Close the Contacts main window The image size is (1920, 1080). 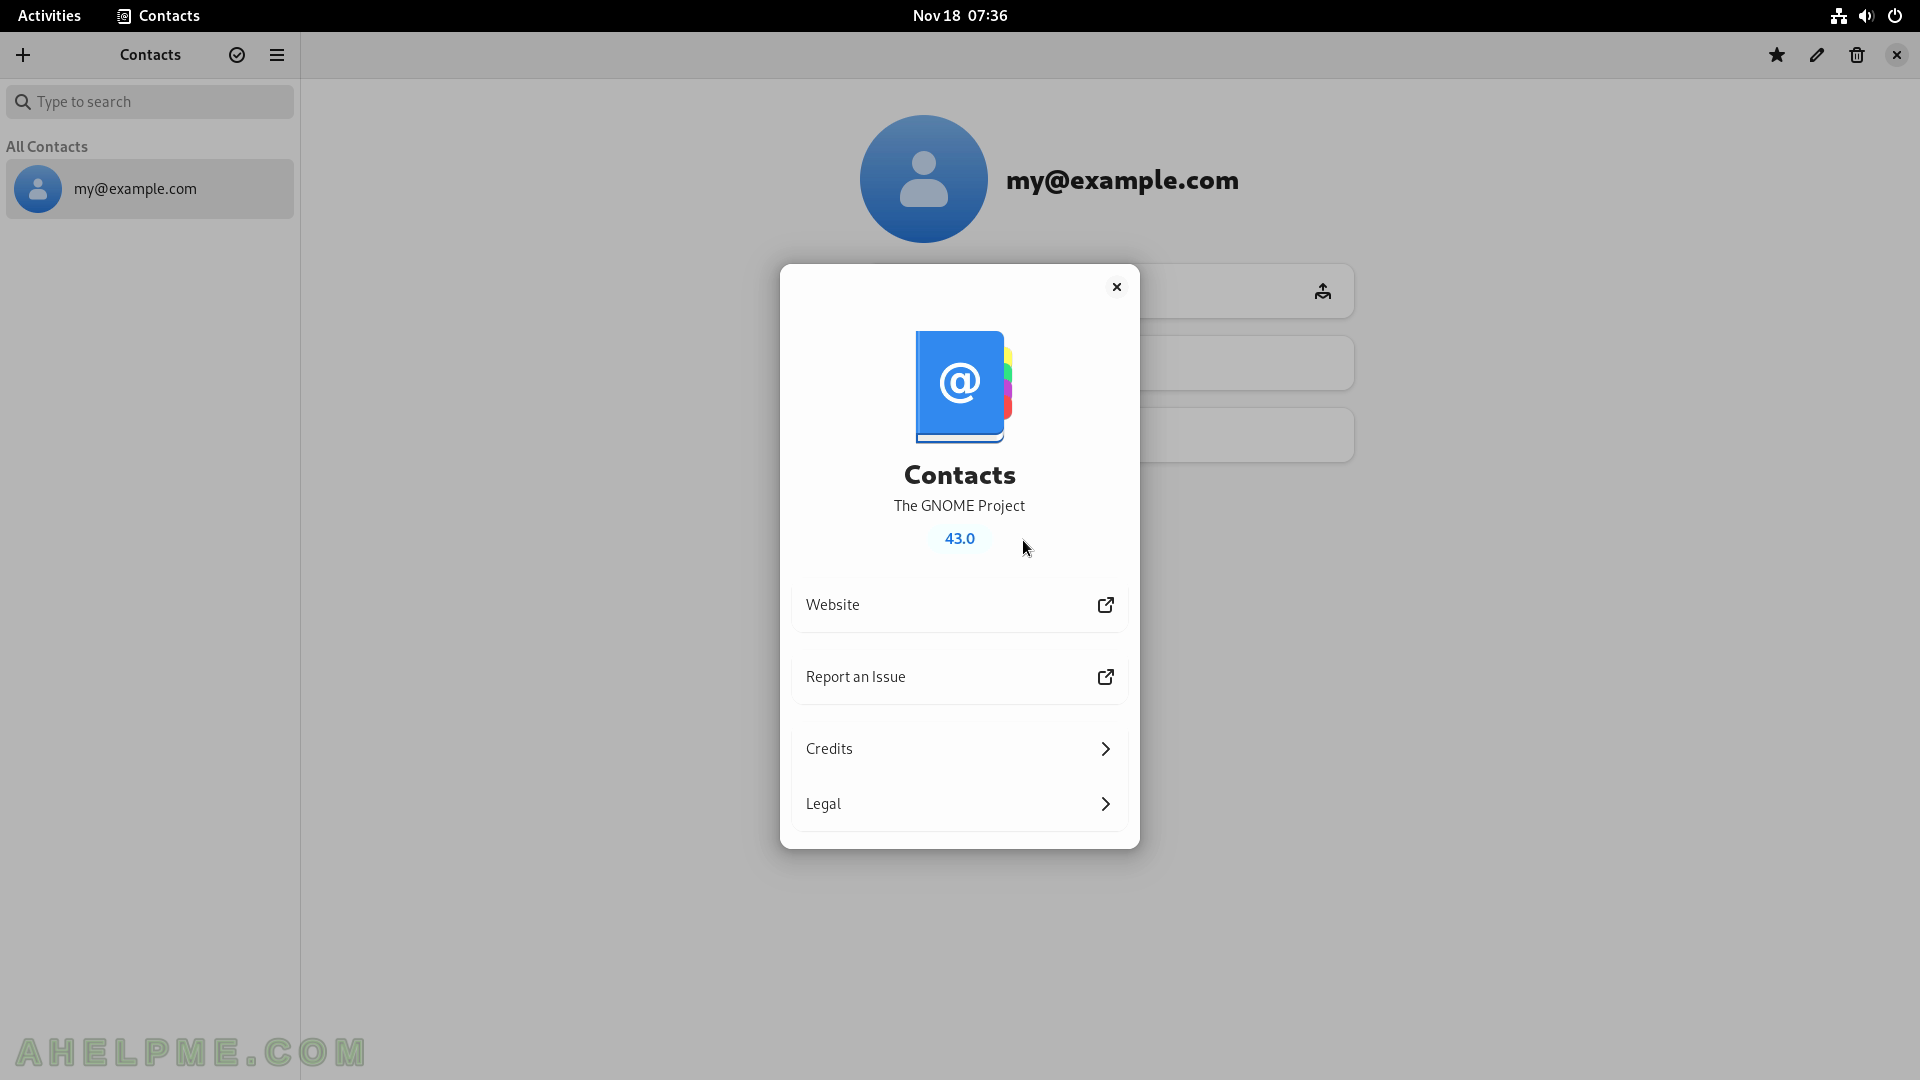coord(1897,55)
